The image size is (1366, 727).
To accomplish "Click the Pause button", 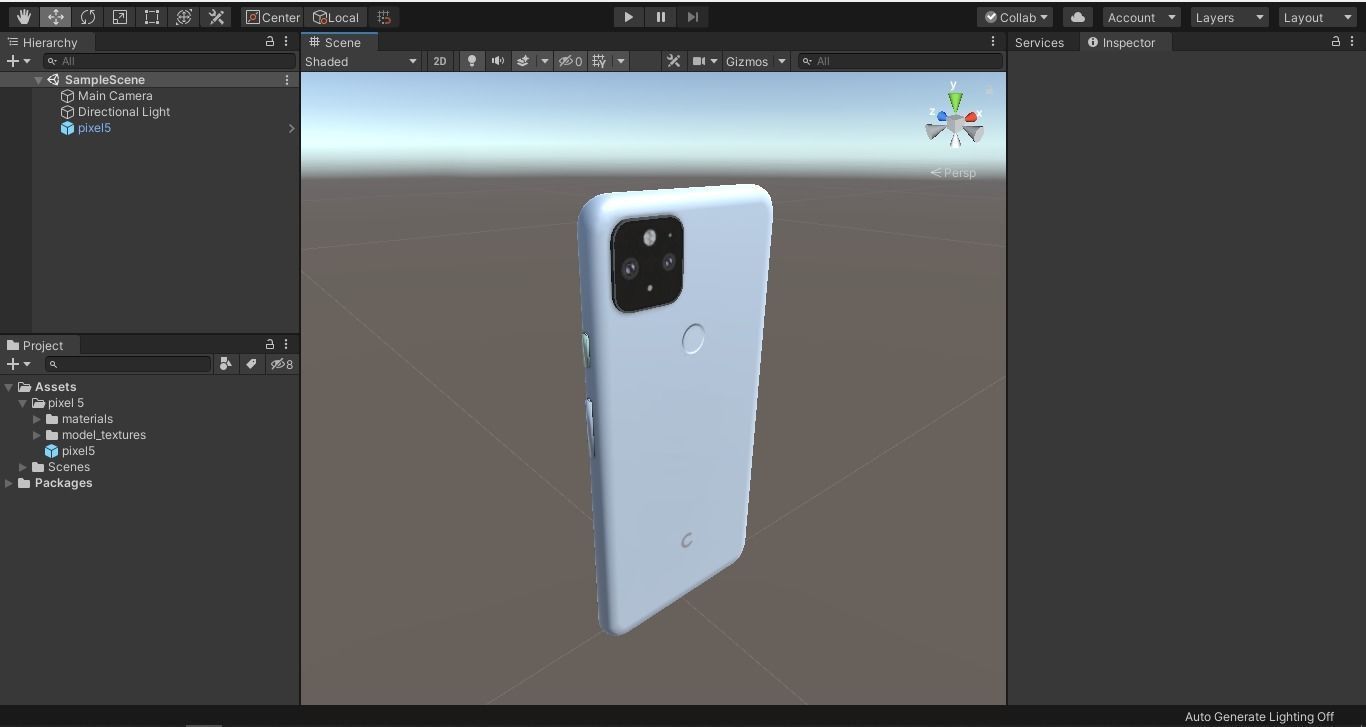I will click(660, 17).
